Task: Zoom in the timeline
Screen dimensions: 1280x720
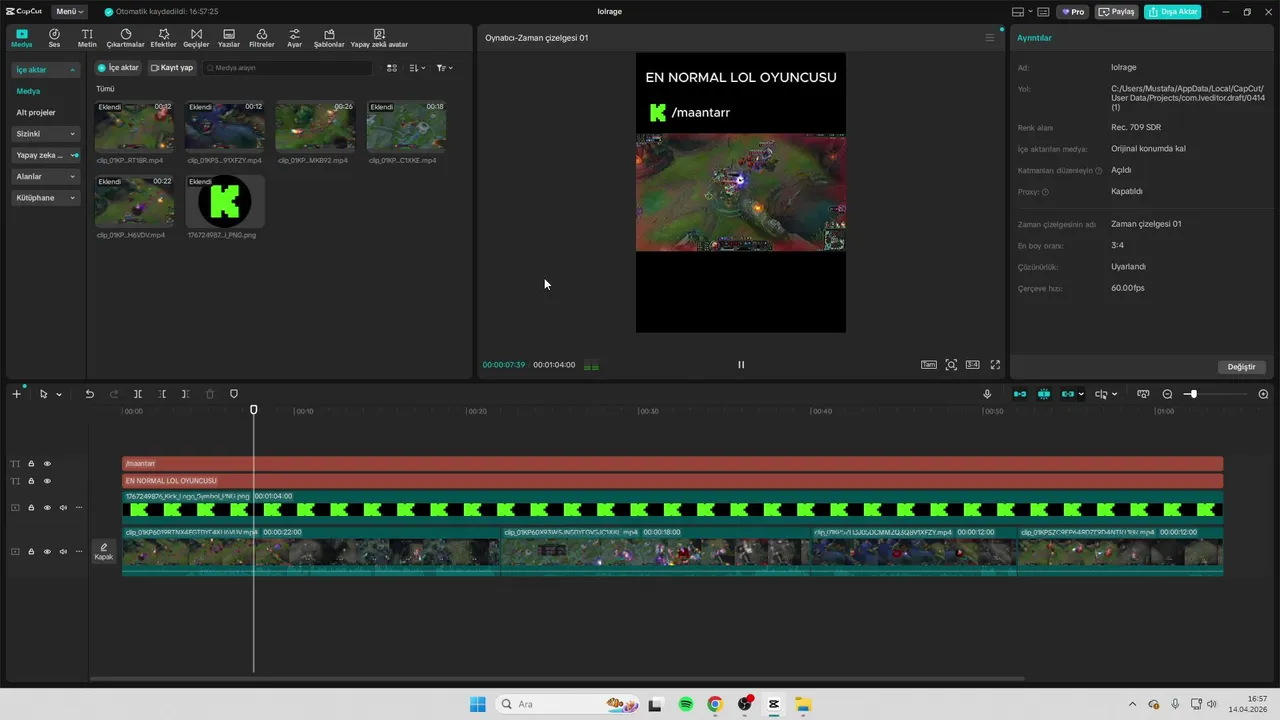Action: click(1263, 394)
